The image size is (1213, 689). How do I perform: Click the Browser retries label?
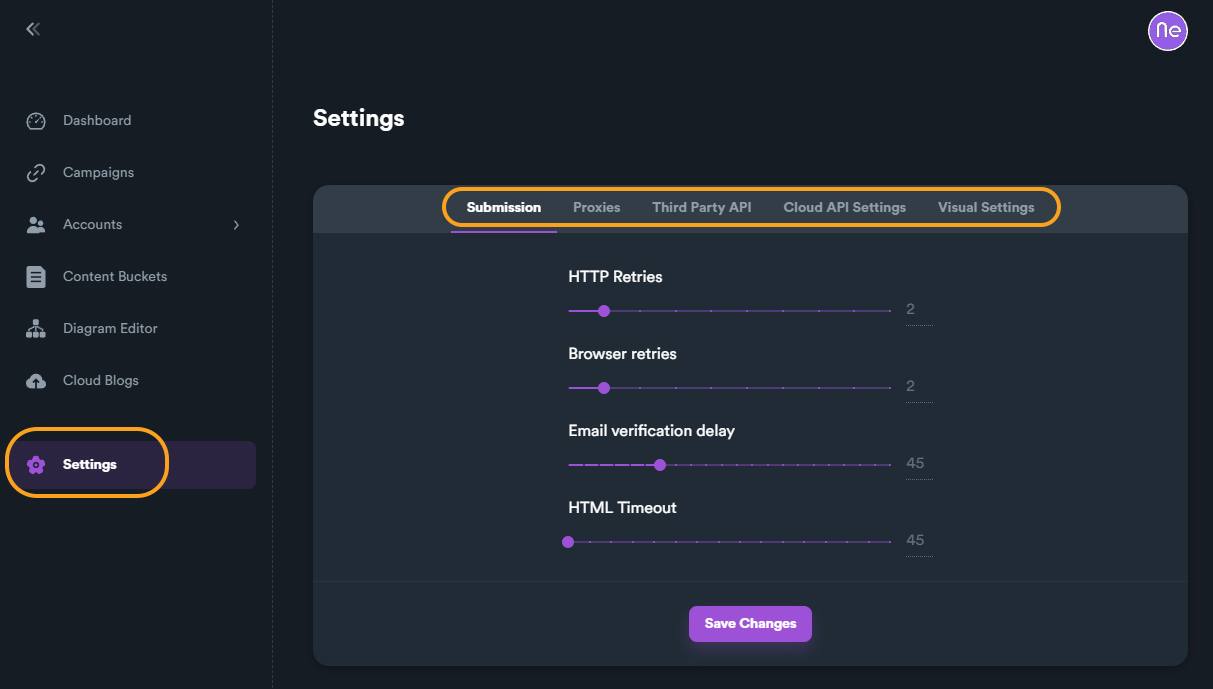click(622, 354)
